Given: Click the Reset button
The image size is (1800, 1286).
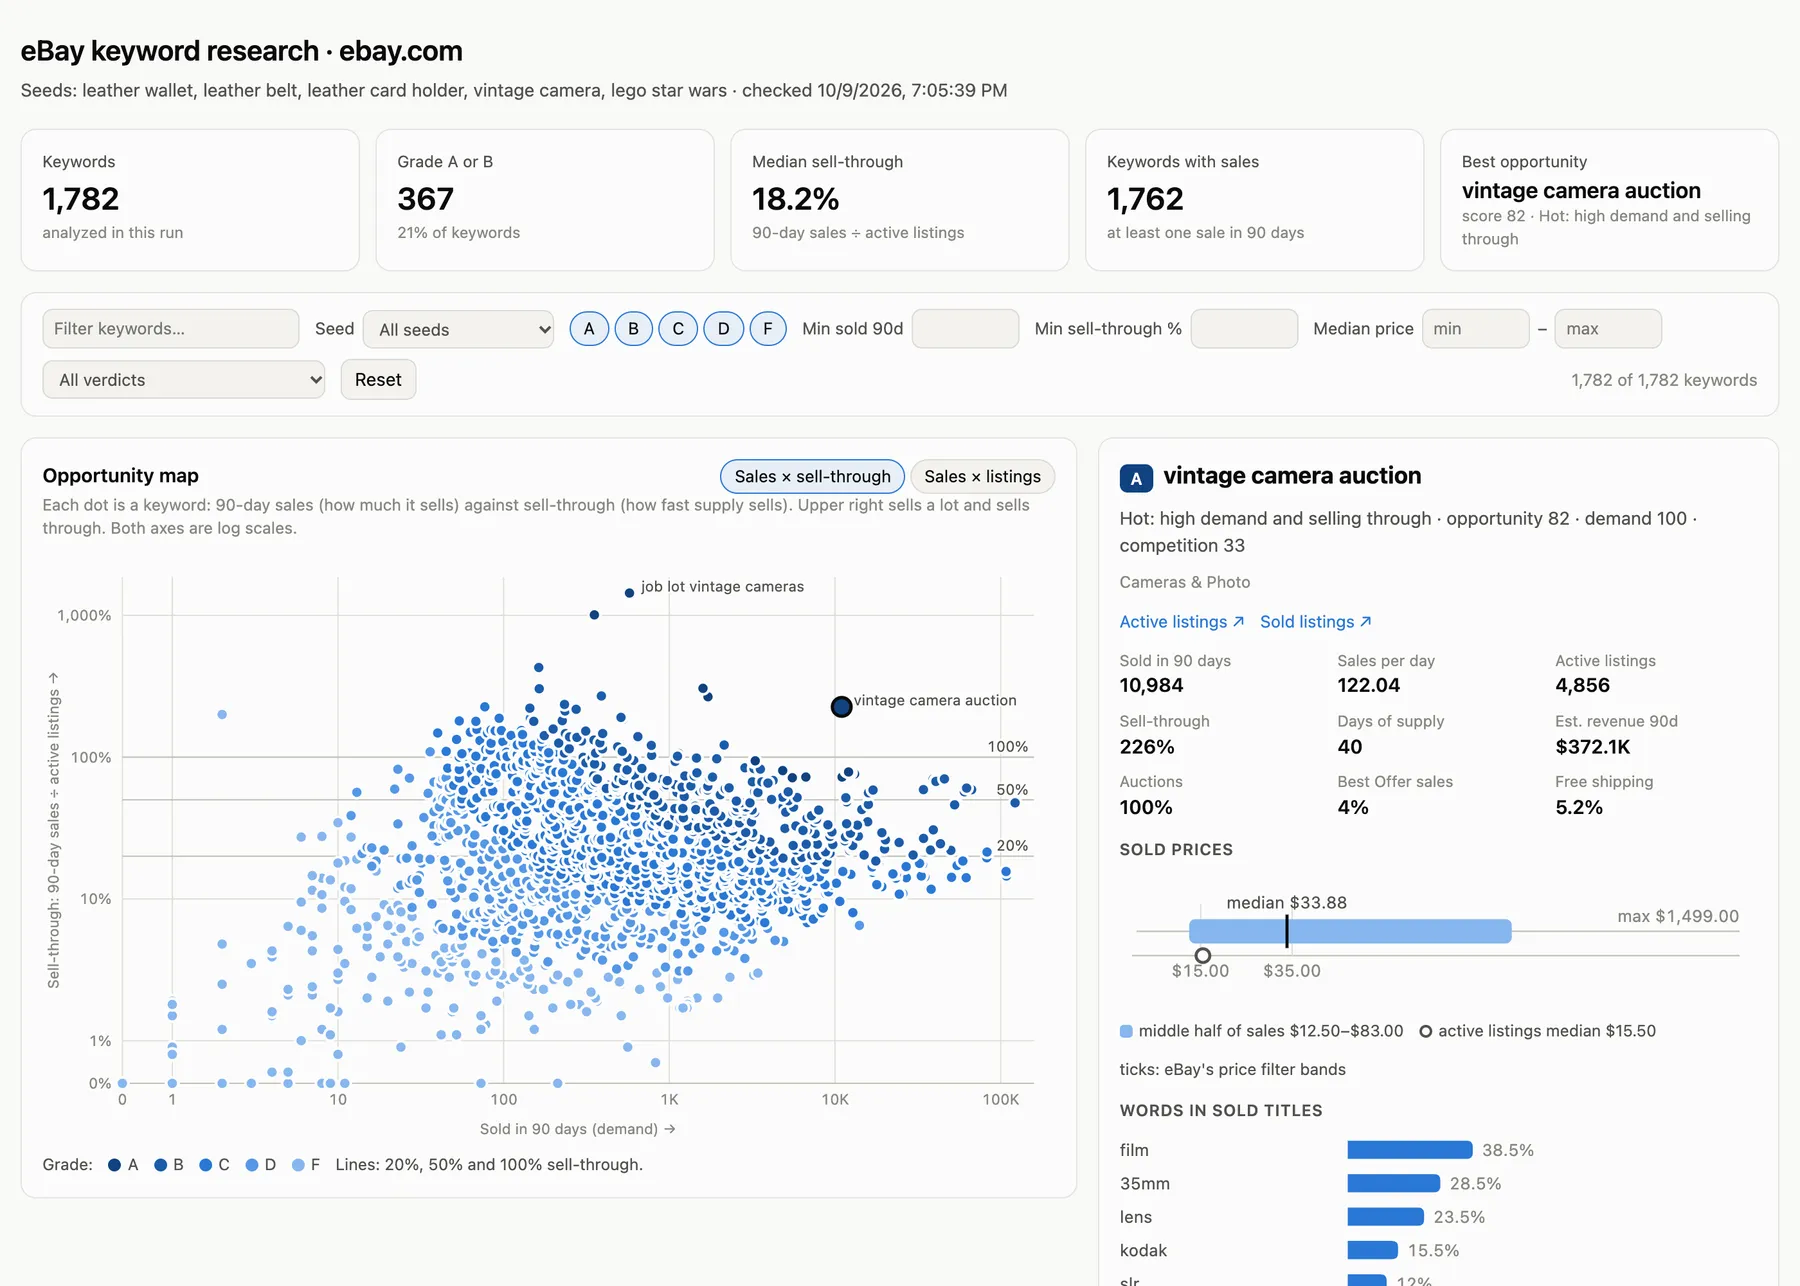Looking at the screenshot, I should tap(378, 380).
